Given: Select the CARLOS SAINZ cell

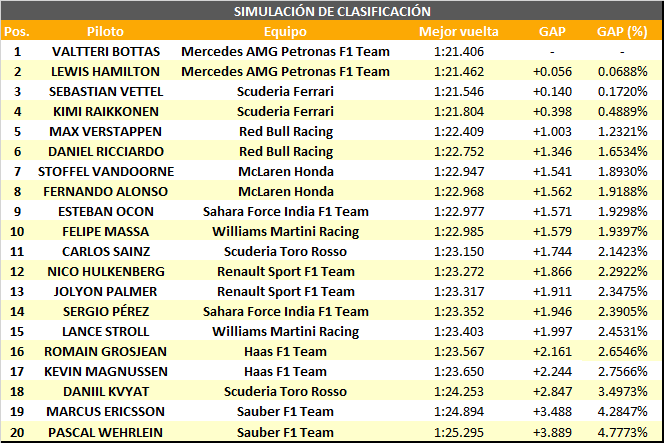Looking at the screenshot, I should coord(106,252).
